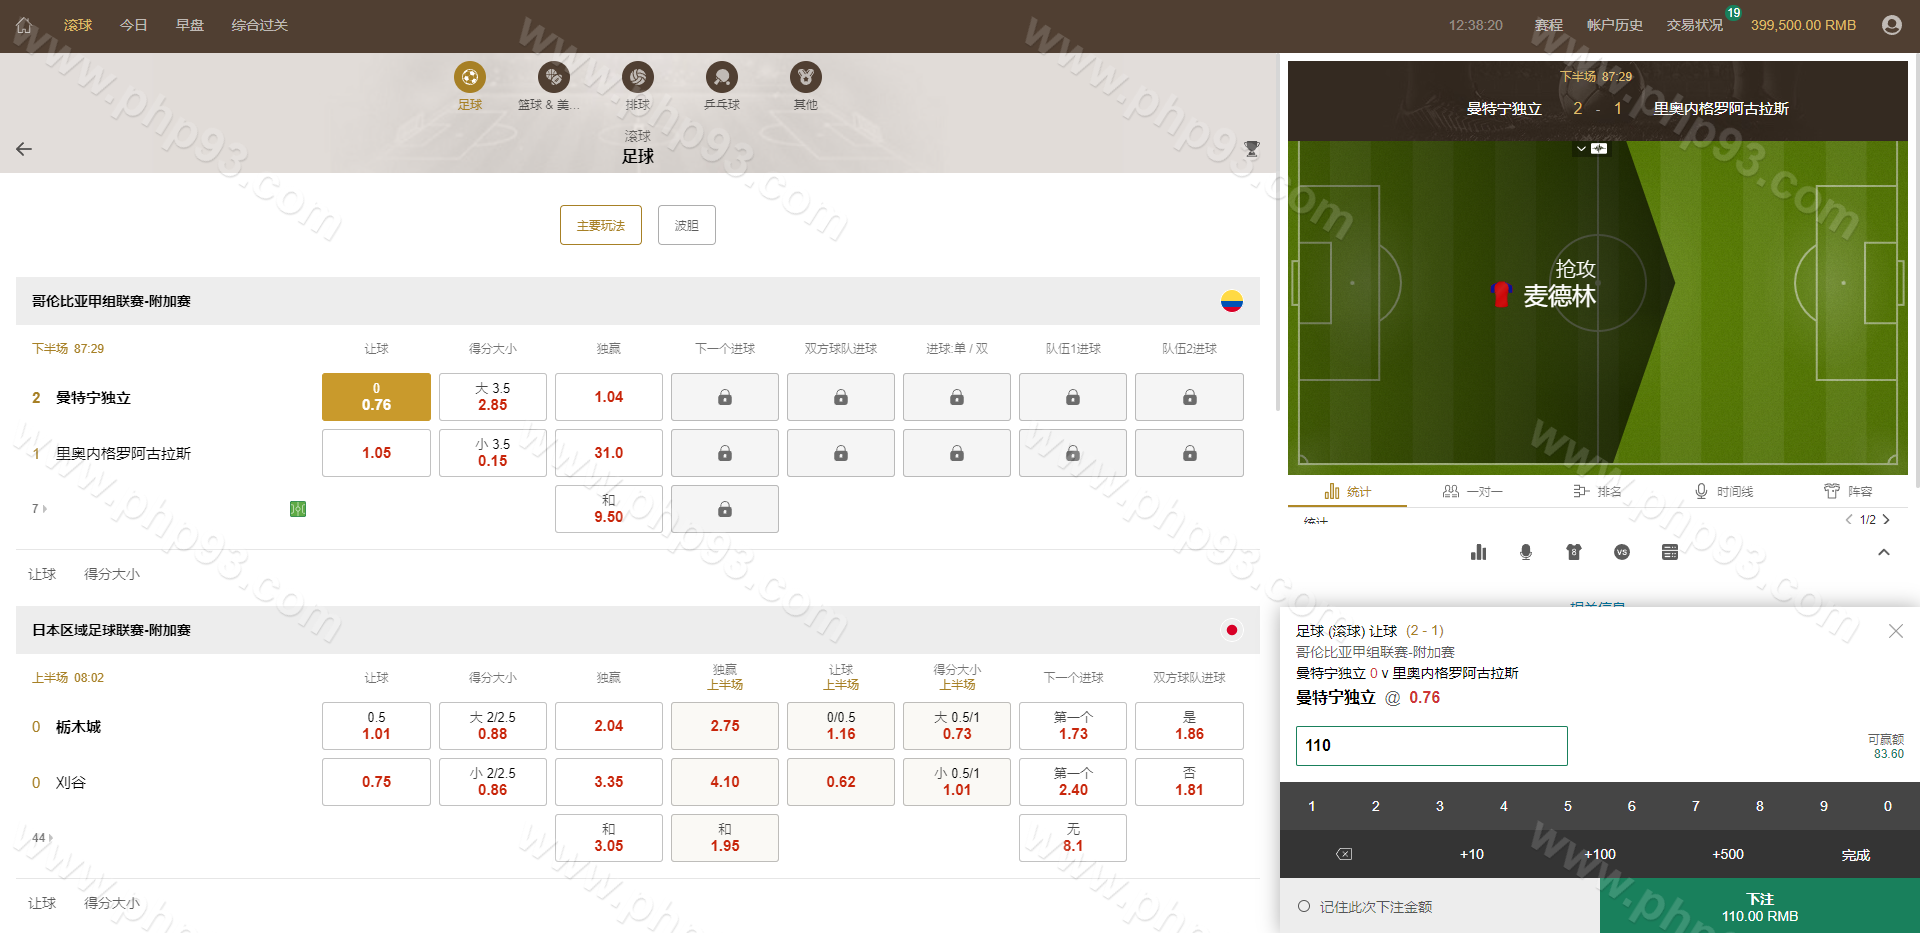Switch to the 时间线 timeline tab
Image resolution: width=1920 pixels, height=933 pixels.
1724,491
